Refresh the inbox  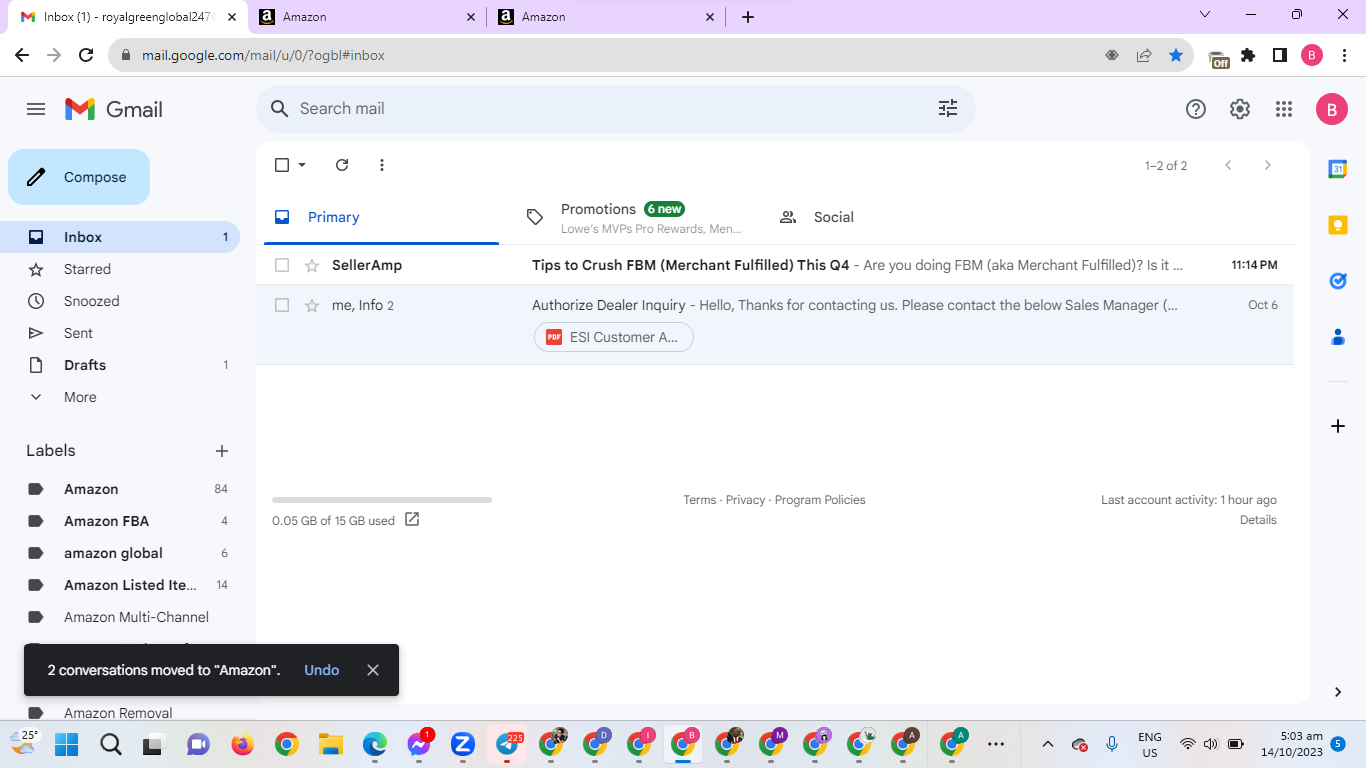(342, 165)
